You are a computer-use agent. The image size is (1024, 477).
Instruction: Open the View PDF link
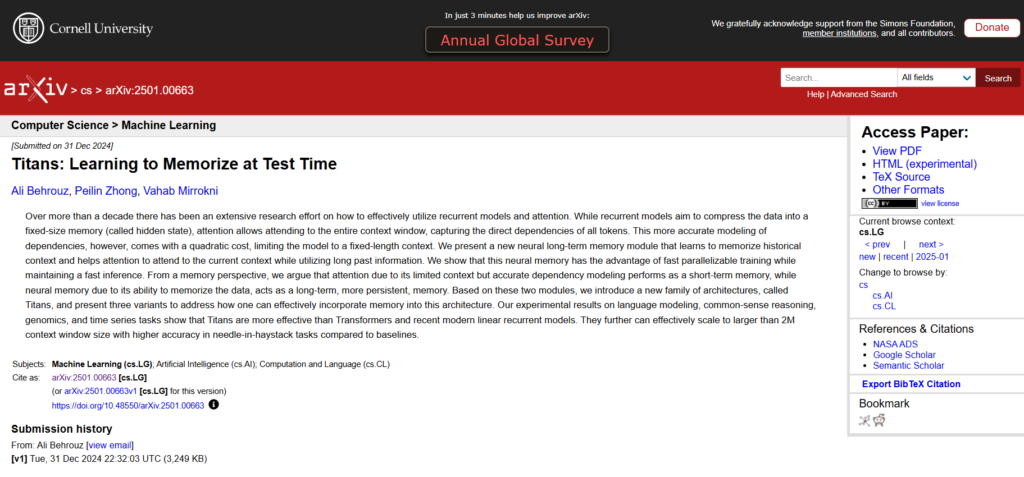(x=897, y=151)
